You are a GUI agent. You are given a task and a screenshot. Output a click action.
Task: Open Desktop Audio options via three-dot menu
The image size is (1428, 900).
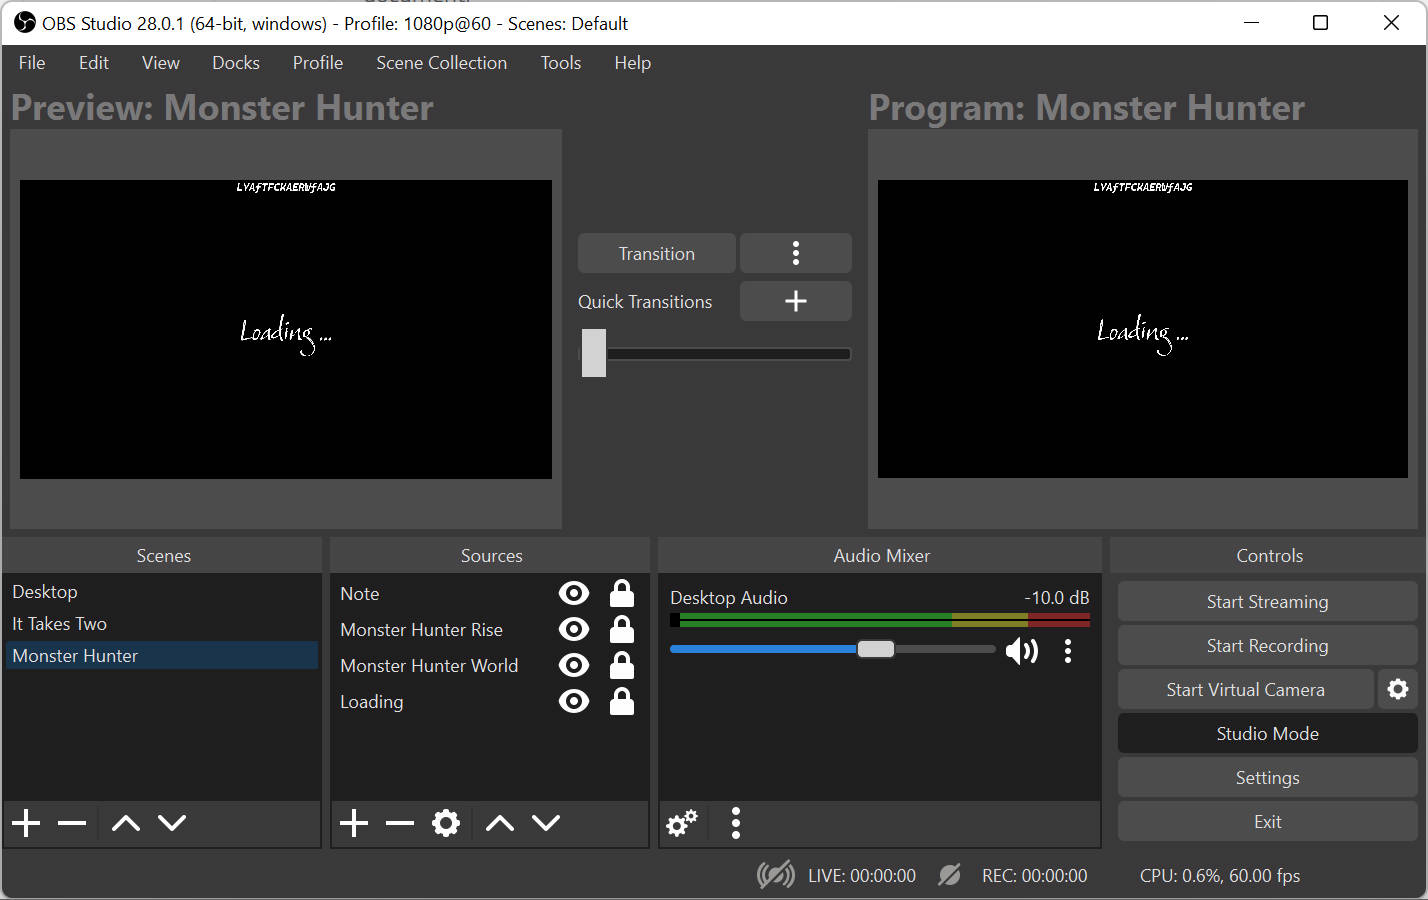[1068, 650]
